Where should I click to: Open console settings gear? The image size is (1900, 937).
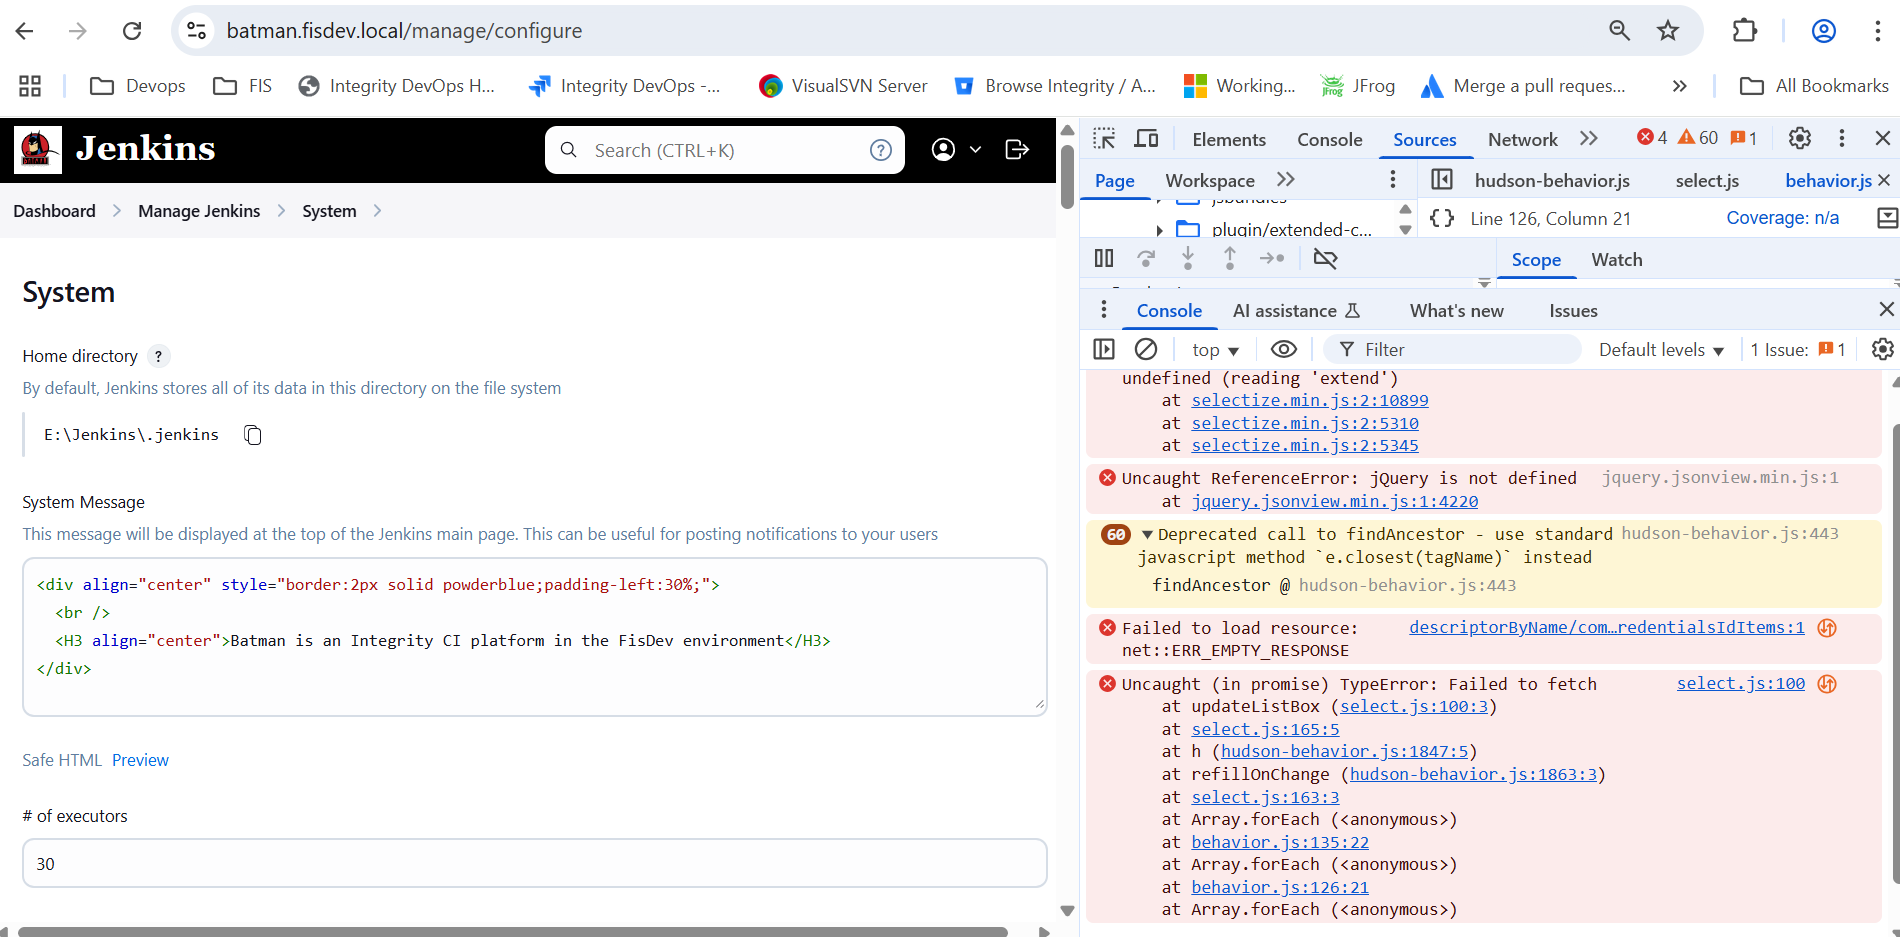click(x=1883, y=349)
